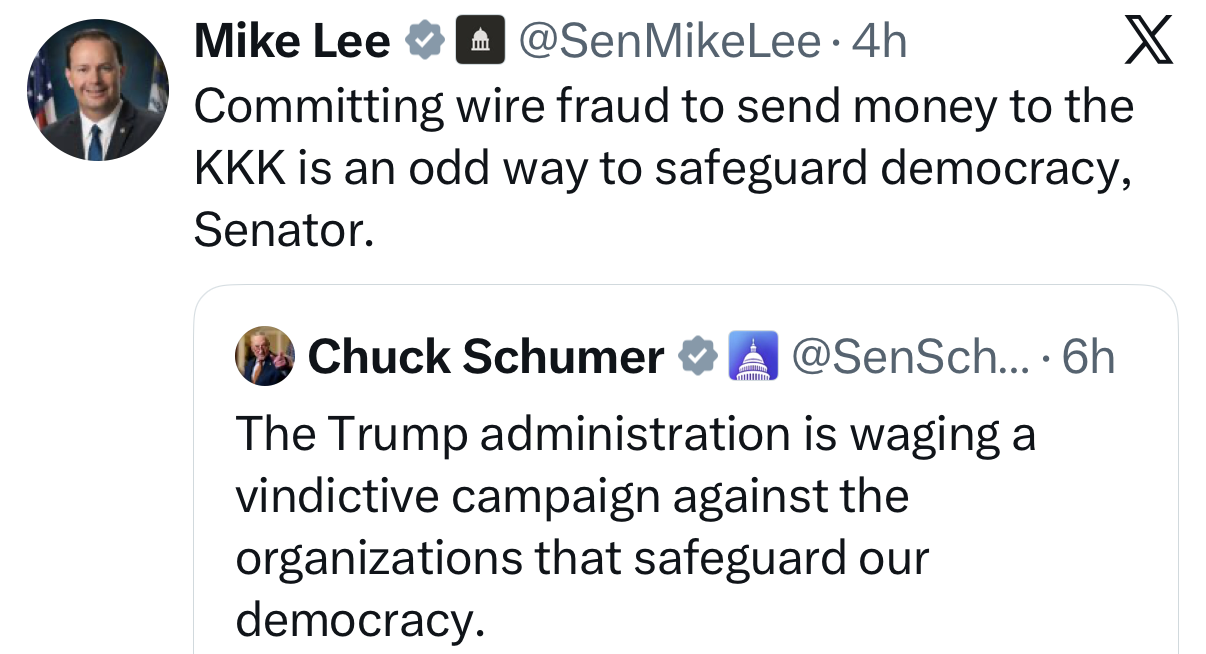The width and height of the screenshot is (1206, 654).
Task: Open the @SenMikeLee handle link
Action: [666, 42]
